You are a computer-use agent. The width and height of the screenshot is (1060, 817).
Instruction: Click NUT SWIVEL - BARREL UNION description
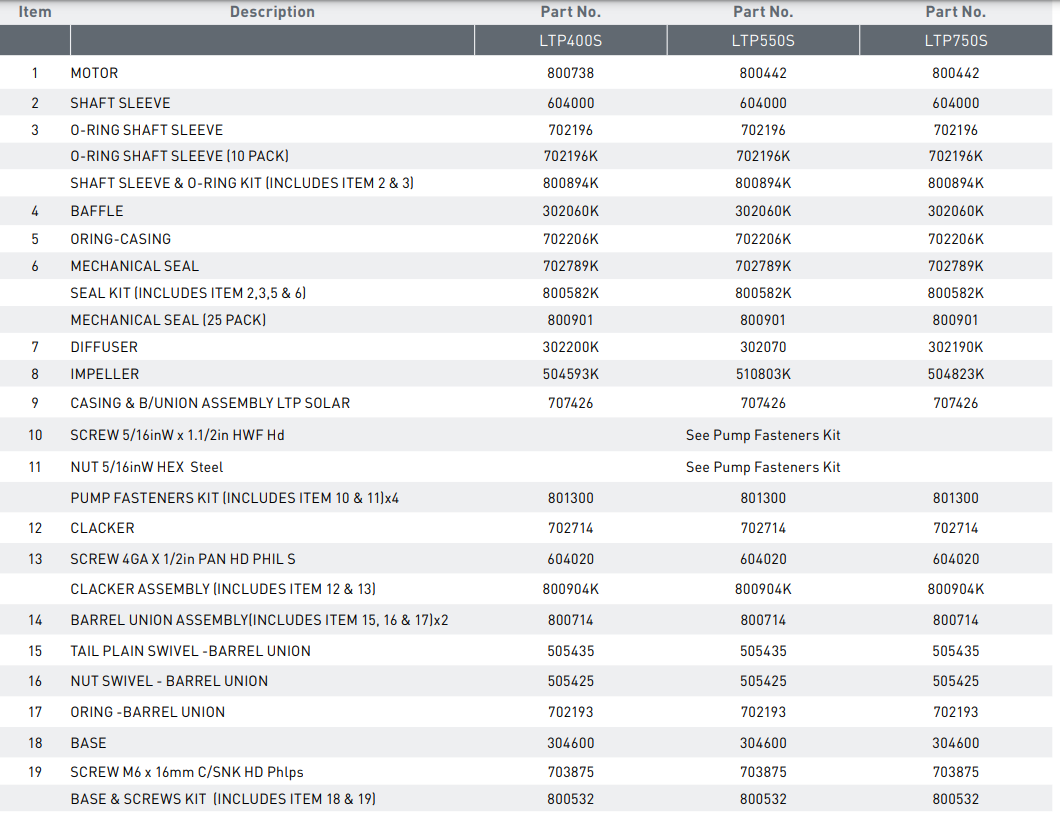169,681
